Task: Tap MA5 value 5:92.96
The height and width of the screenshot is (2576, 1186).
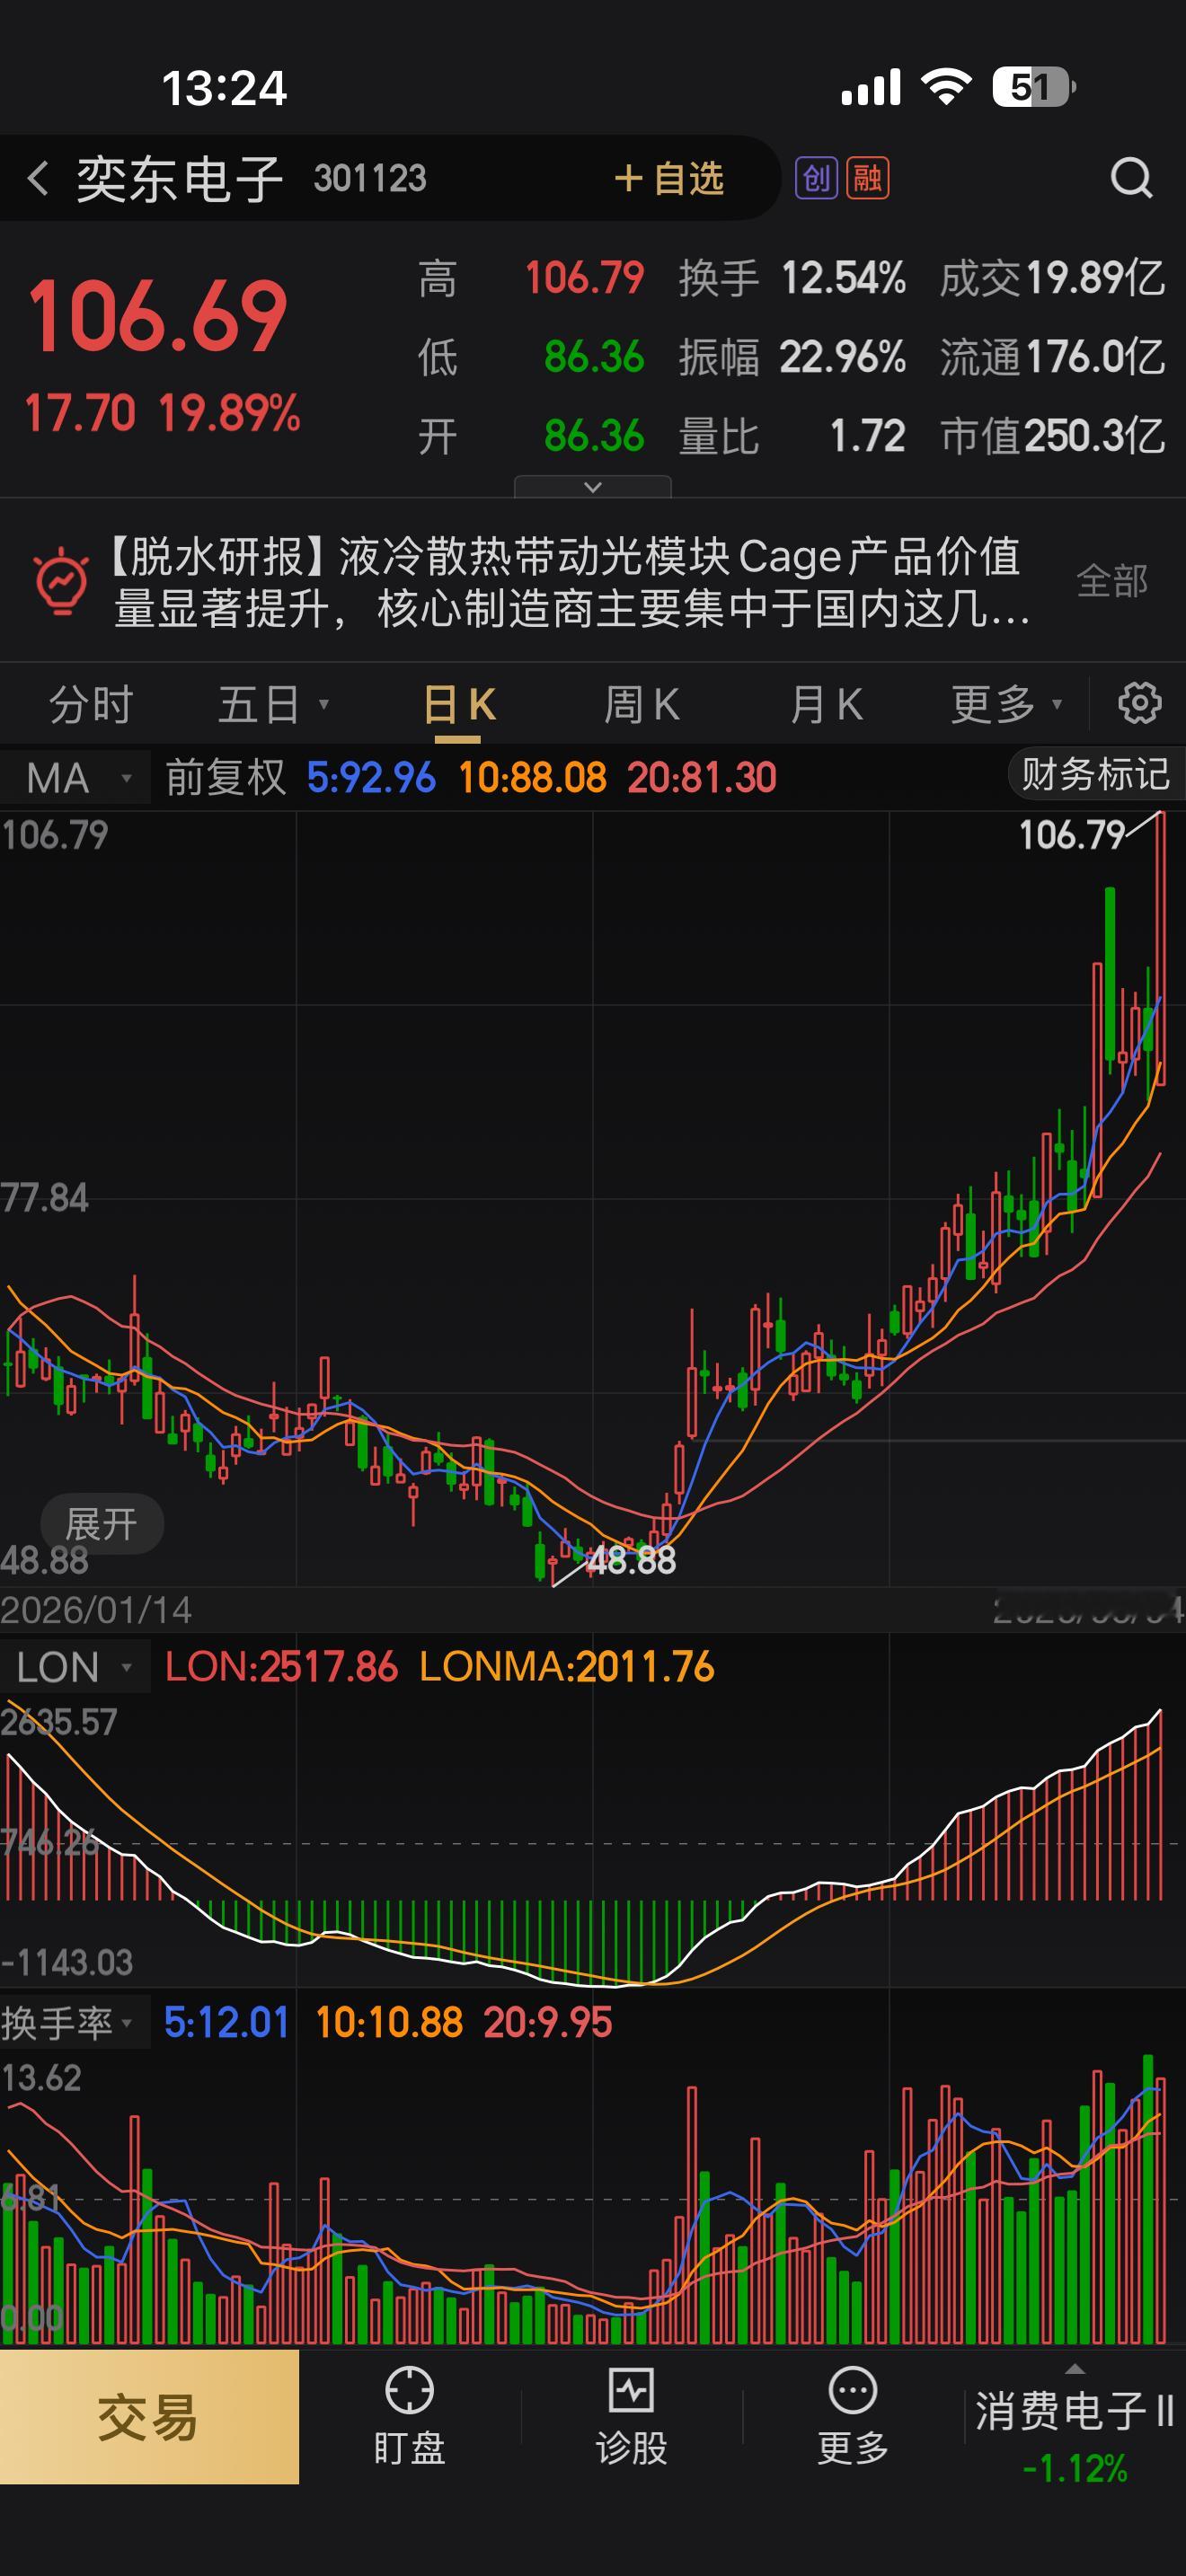Action: click(x=371, y=778)
